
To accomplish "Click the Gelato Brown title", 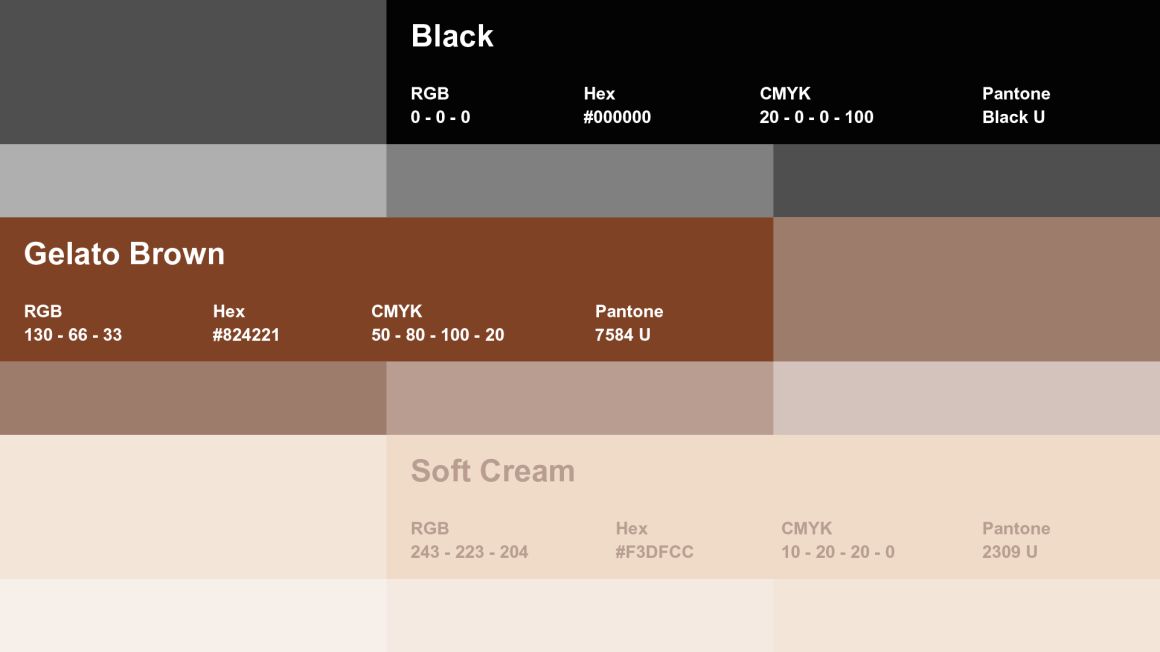I will coord(124,254).
